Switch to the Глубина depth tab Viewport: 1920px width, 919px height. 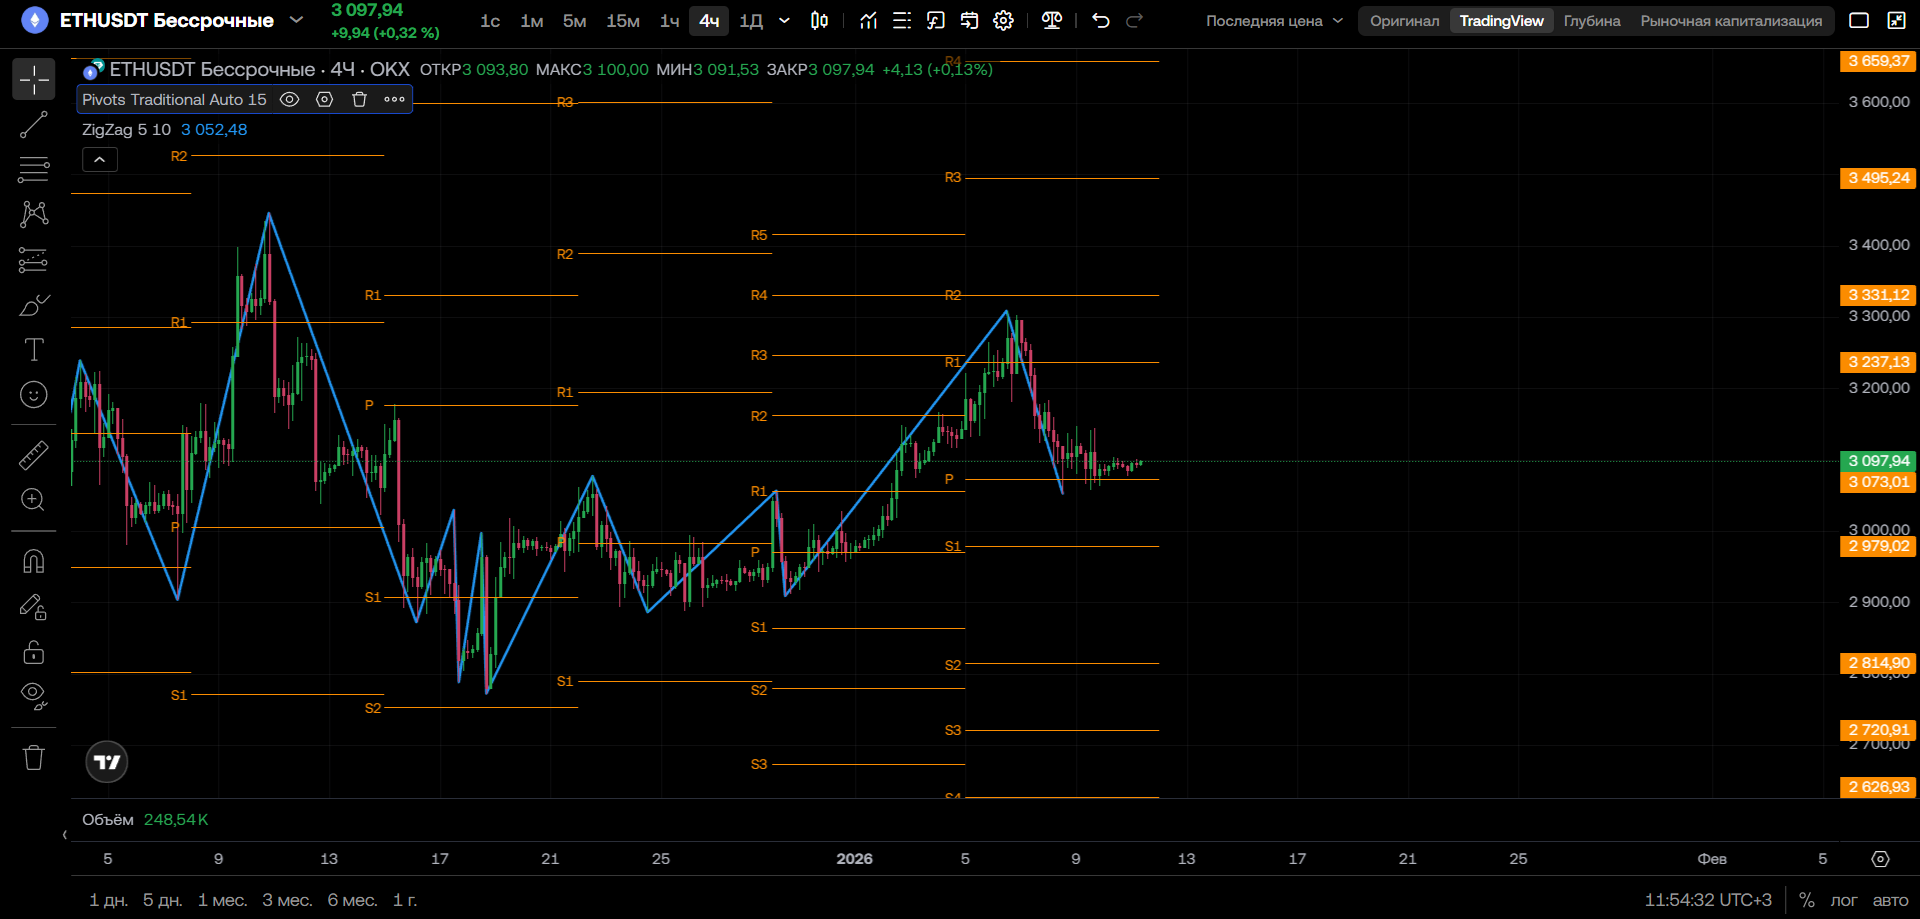pyautogui.click(x=1592, y=21)
